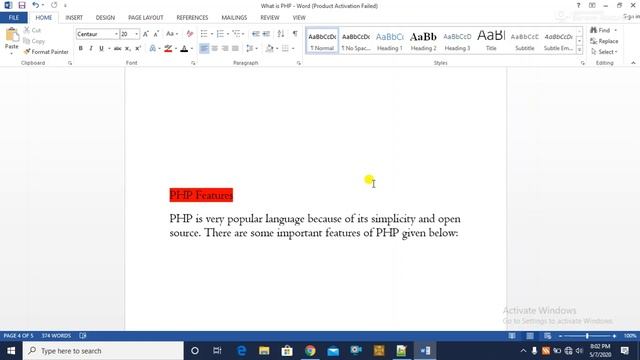Sort the selected text
The width and height of the screenshot is (640, 360).
coord(281,34)
